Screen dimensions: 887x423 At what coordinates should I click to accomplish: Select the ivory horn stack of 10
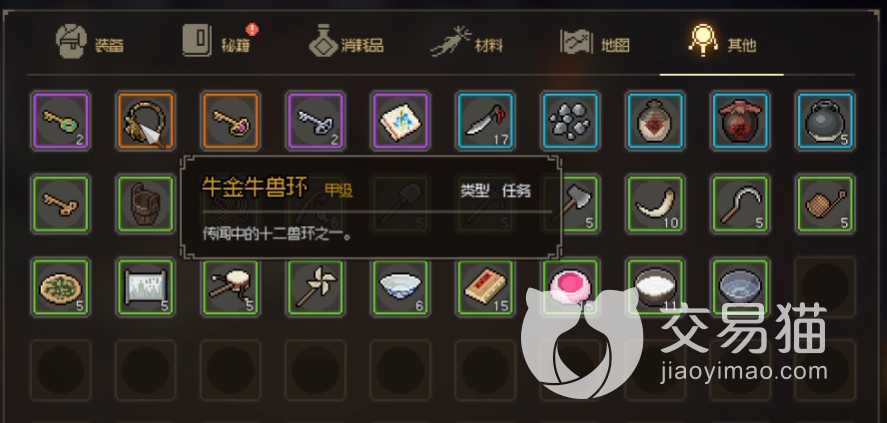click(x=656, y=204)
